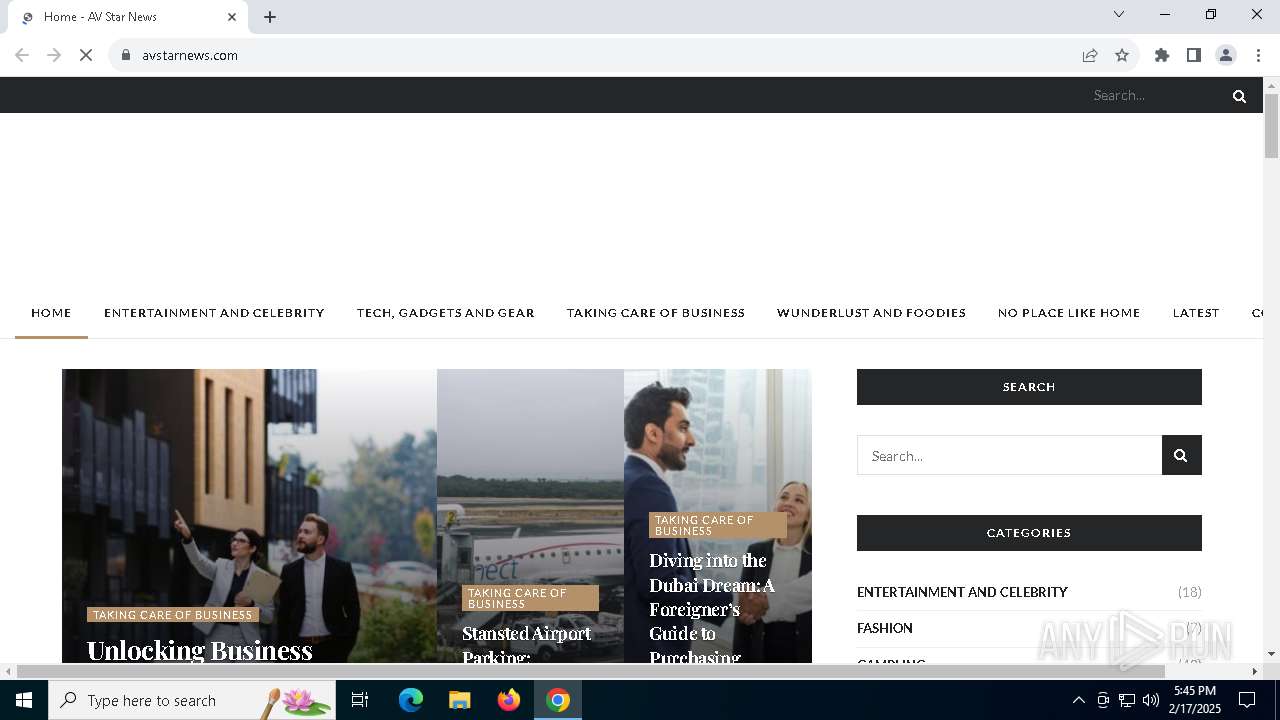Viewport: 1280px width, 720px height.
Task: Click the browser back arrow
Action: point(22,55)
